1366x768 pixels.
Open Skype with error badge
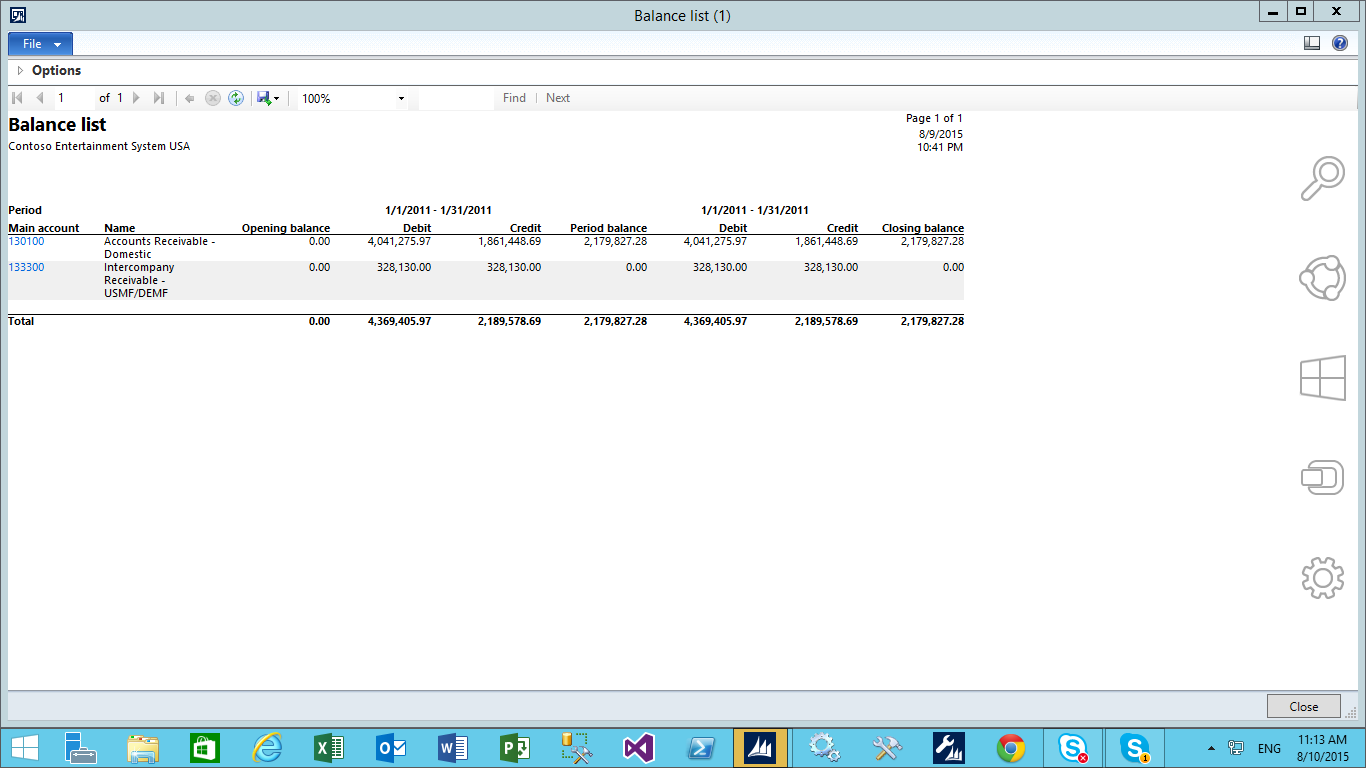[1073, 747]
